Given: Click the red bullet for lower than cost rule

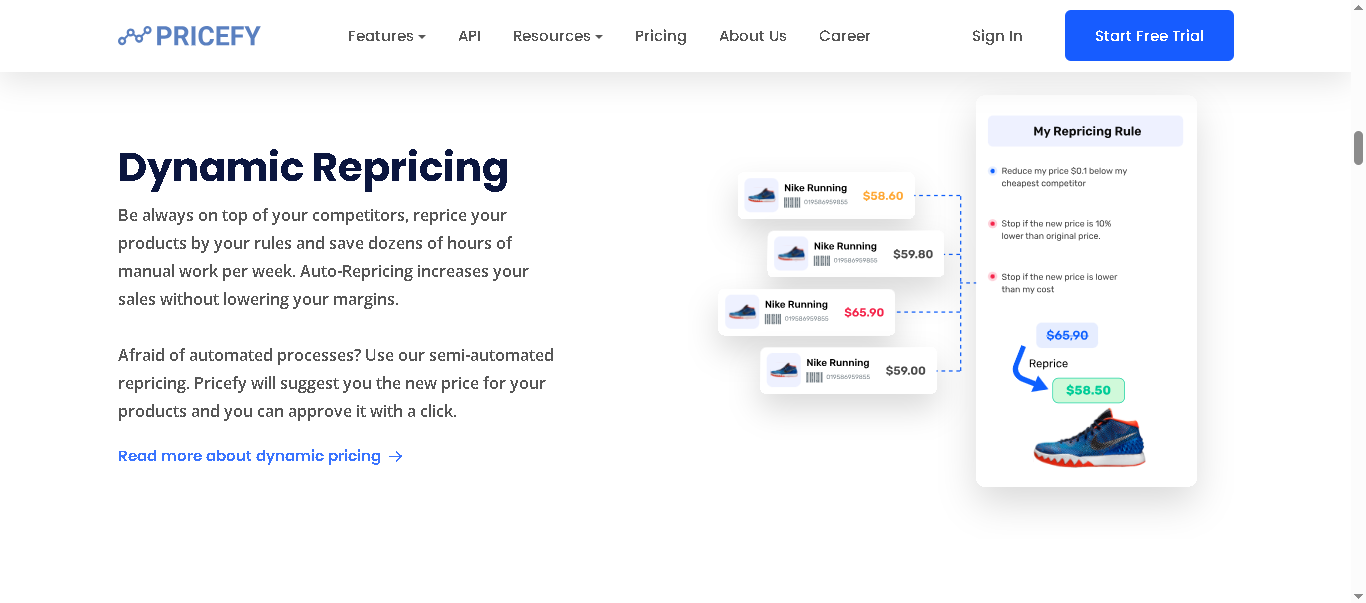Looking at the screenshot, I should point(992,277).
